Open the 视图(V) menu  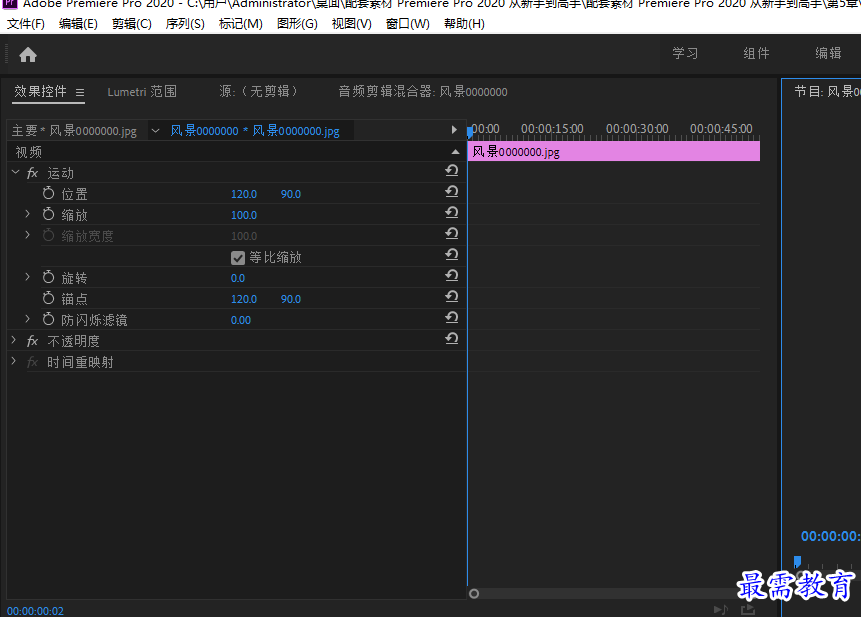(351, 24)
